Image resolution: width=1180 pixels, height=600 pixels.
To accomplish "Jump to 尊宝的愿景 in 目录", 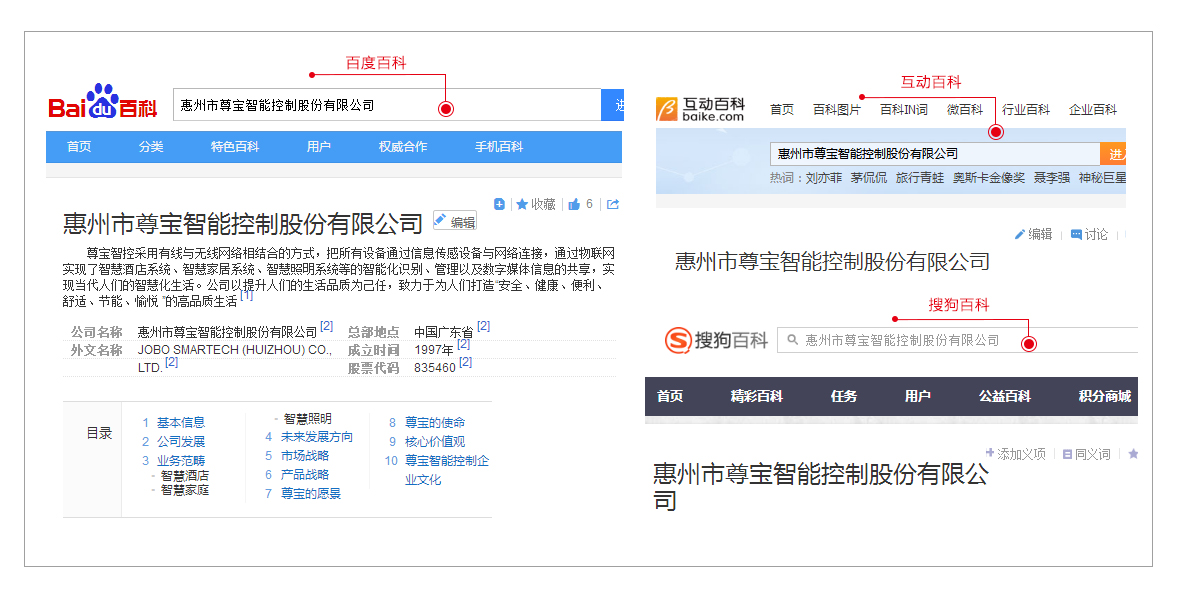I will [x=311, y=493].
